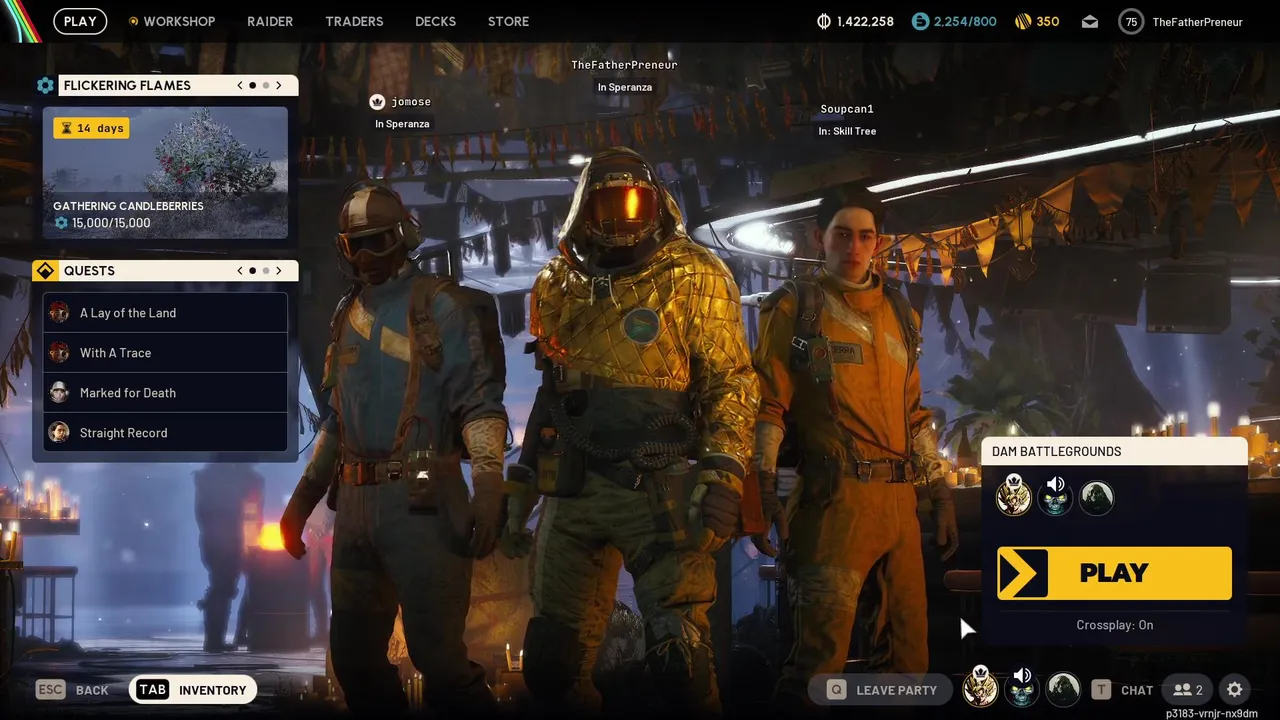Click the Flickering Flames event gear icon
Viewport: 1280px width, 720px height.
pyautogui.click(x=45, y=85)
